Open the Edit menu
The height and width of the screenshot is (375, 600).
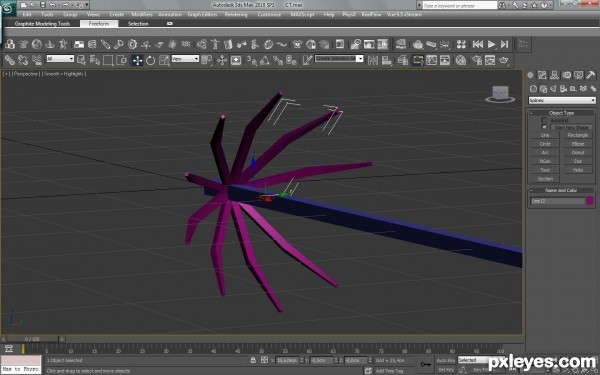coord(27,15)
